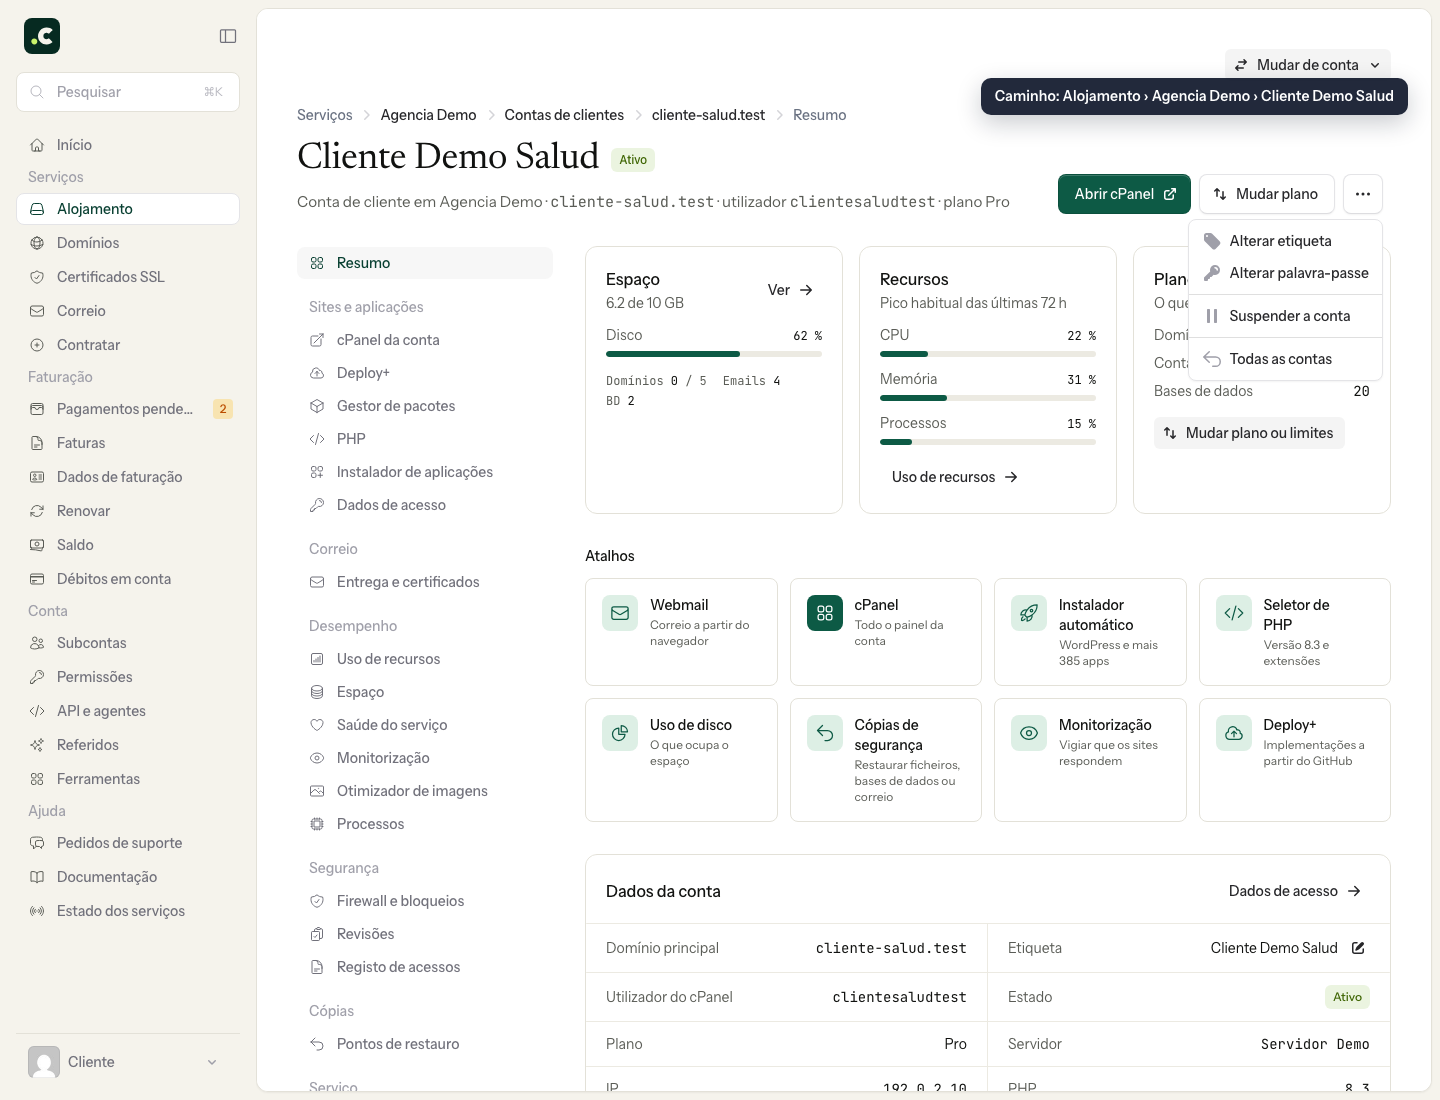
Task: Open Gestor de pacotes in the side nav
Action: (425, 406)
